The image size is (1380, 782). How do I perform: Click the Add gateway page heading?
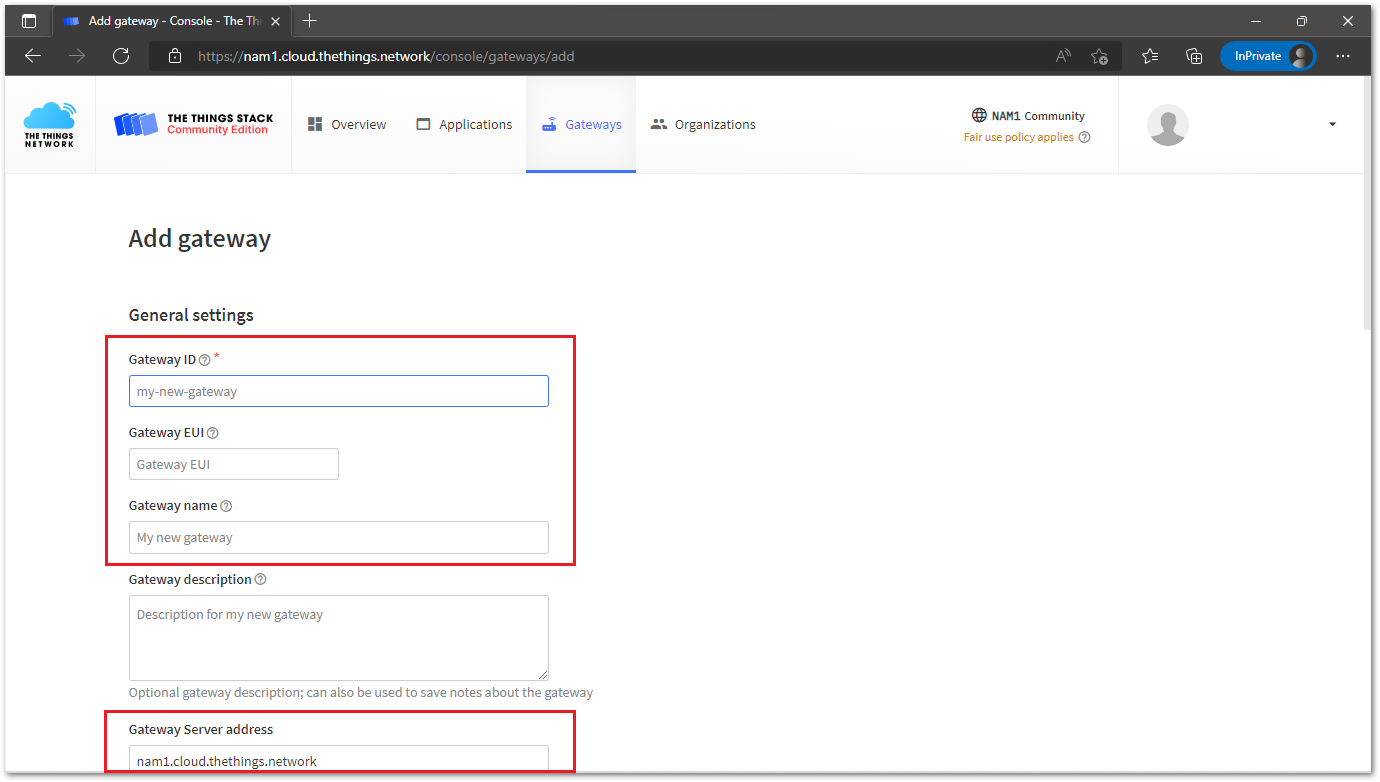point(200,239)
